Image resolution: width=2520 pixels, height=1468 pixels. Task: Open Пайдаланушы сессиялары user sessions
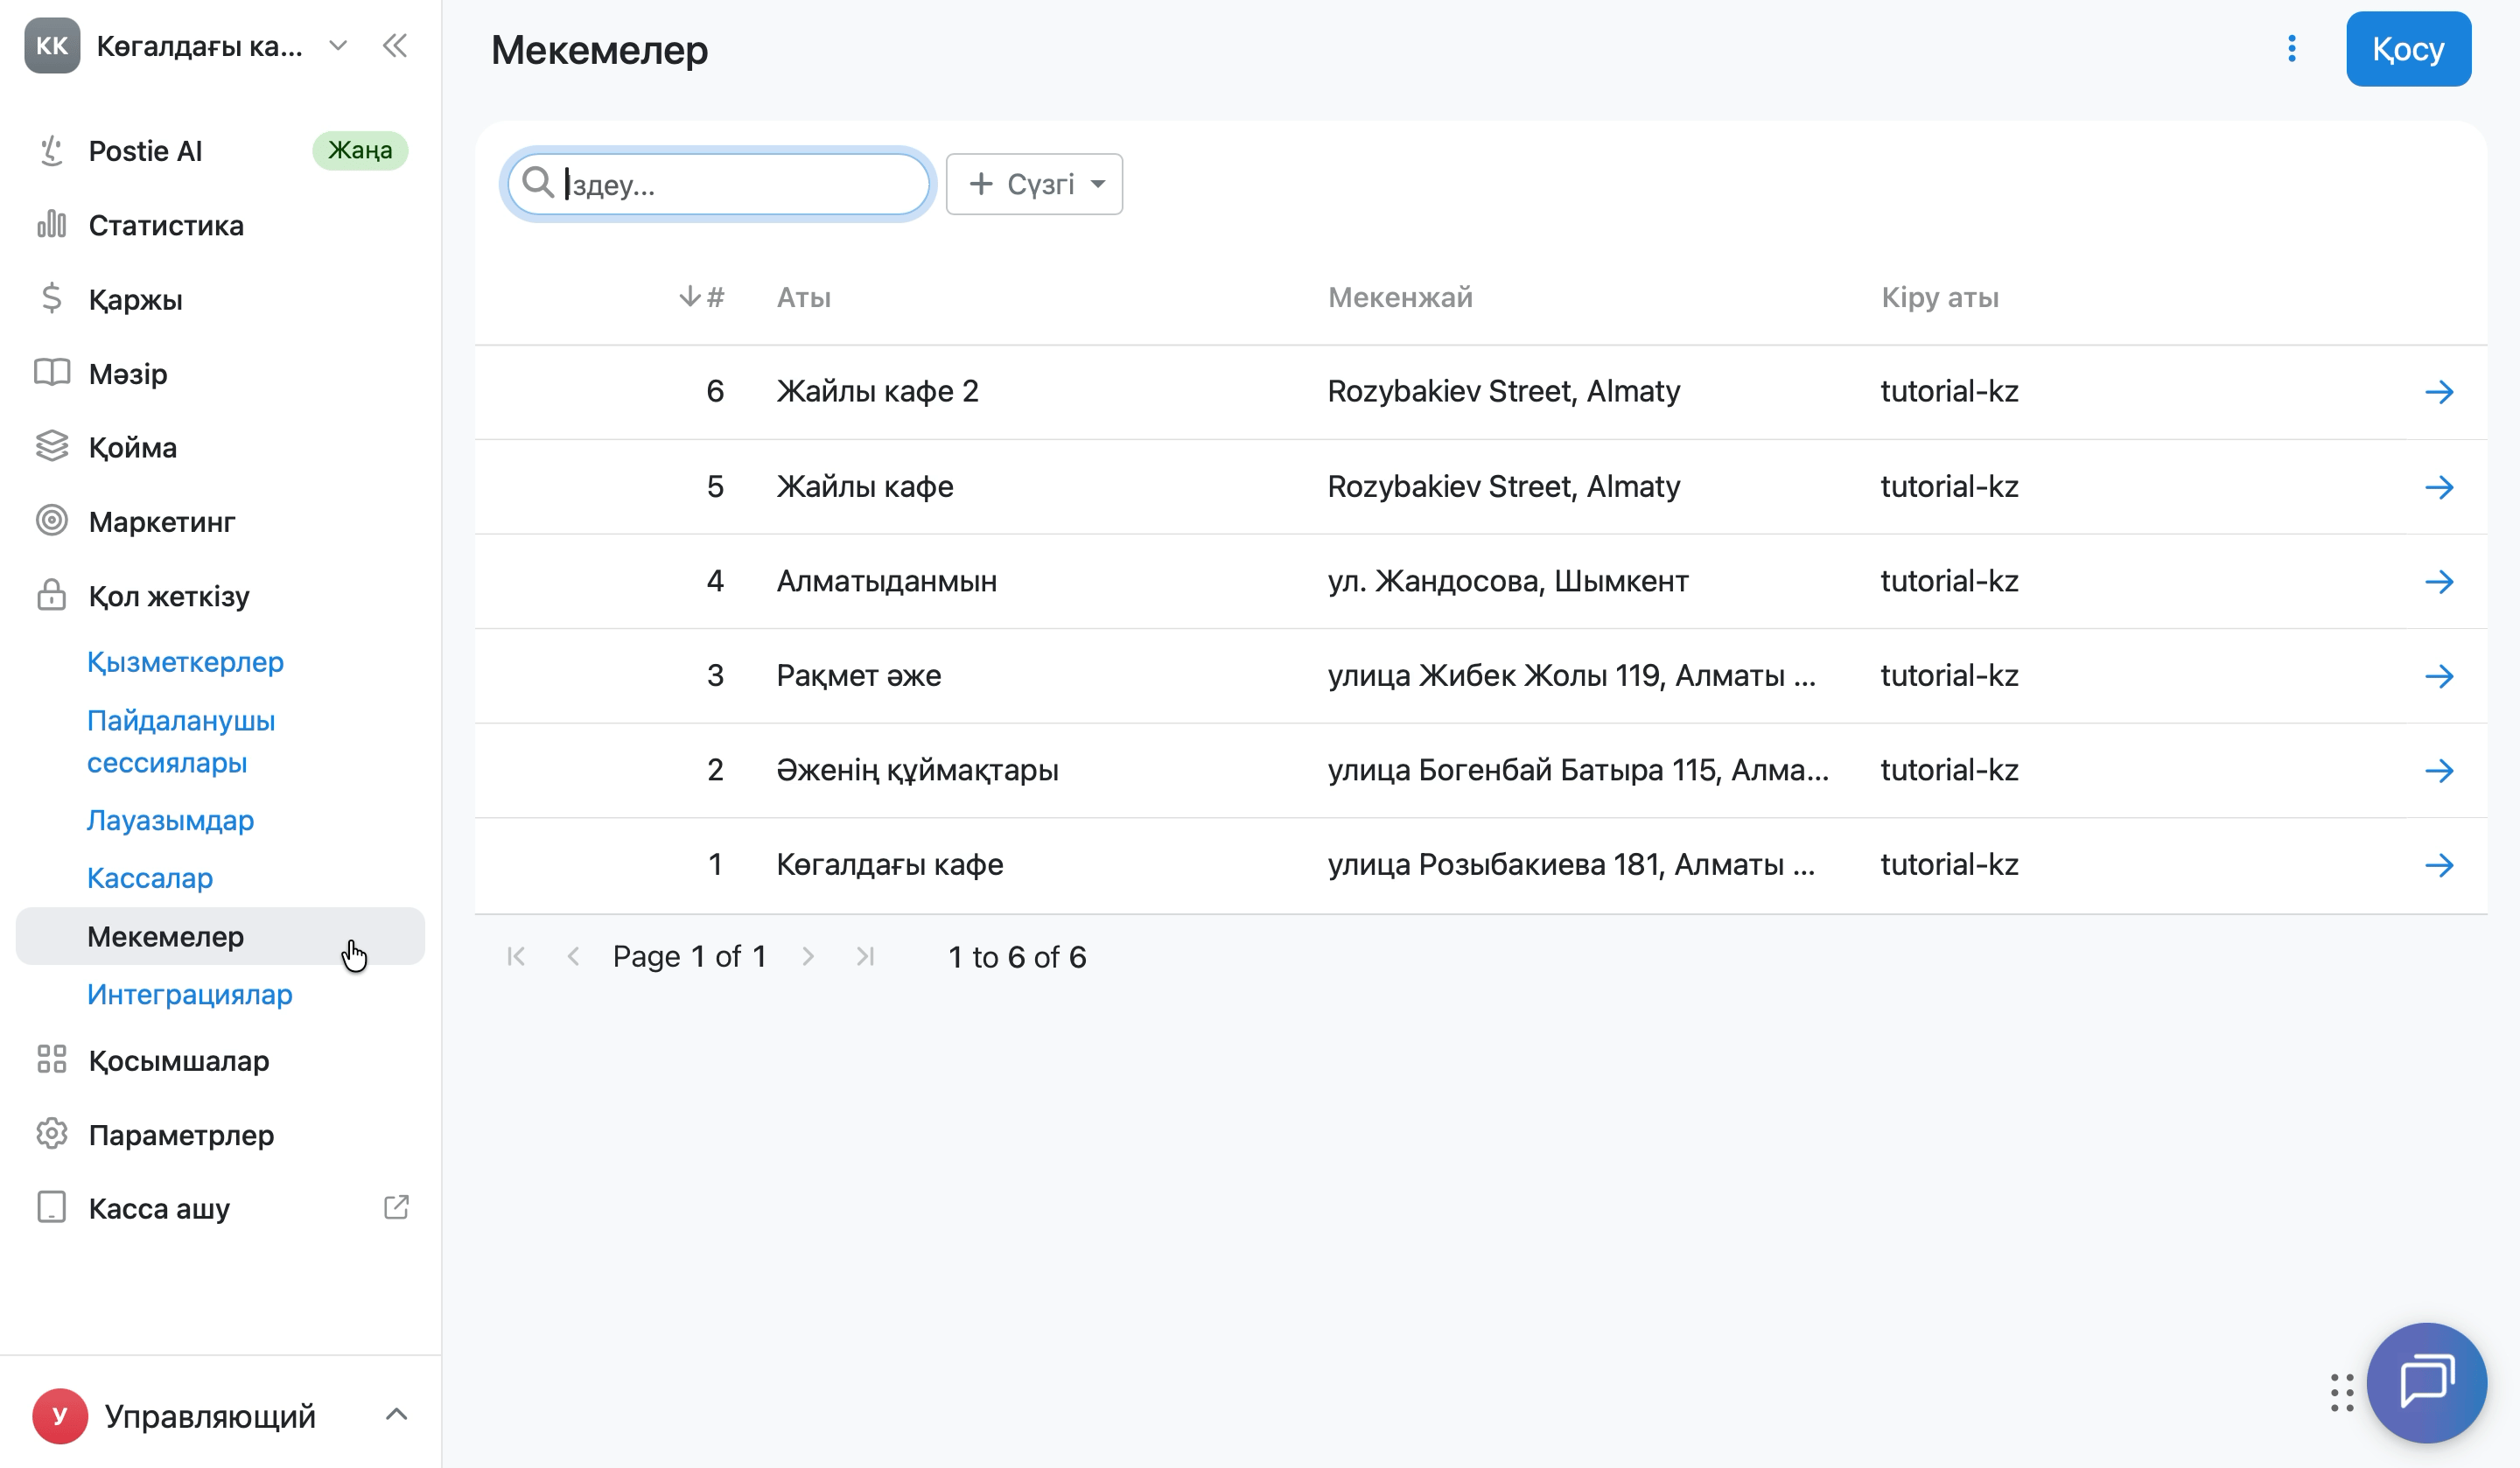coord(181,741)
